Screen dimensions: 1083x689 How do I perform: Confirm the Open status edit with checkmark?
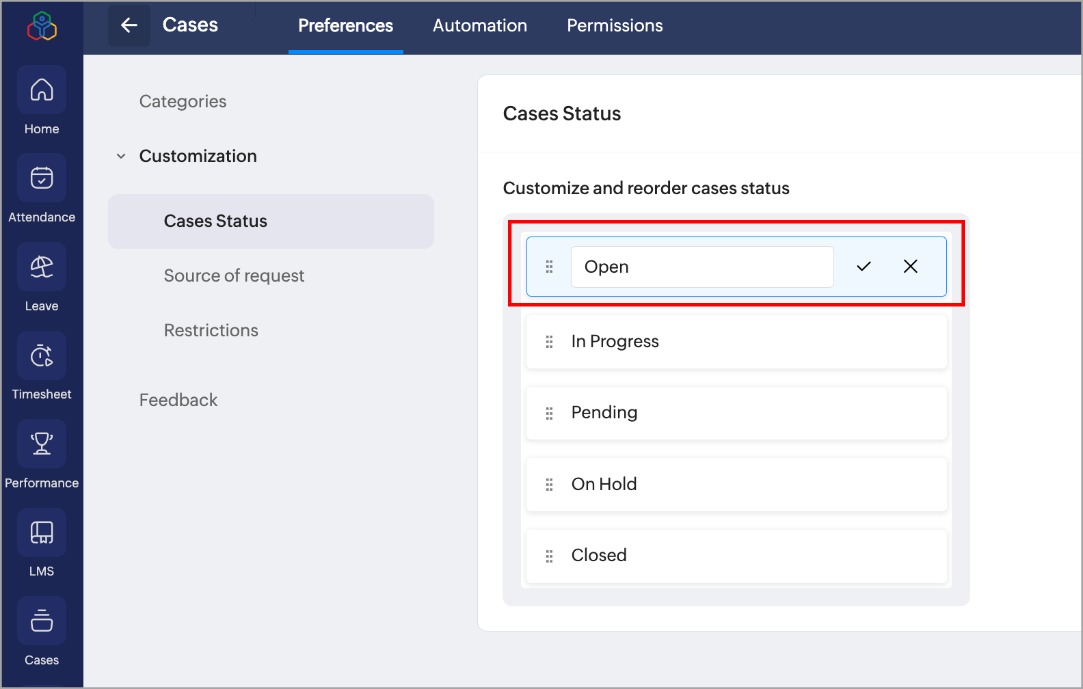[864, 267]
